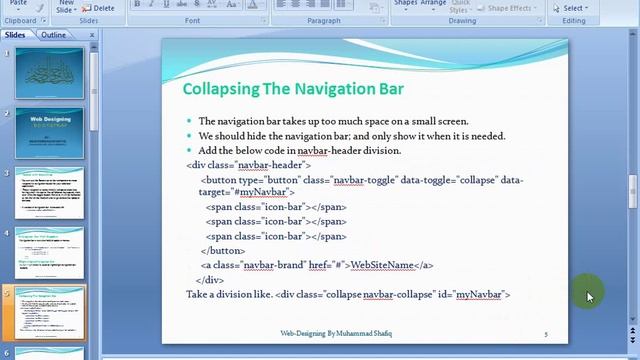Screen dimensions: 640x360
Task: Click thumbnail pane scroll-up arrow
Action: tap(94, 47)
